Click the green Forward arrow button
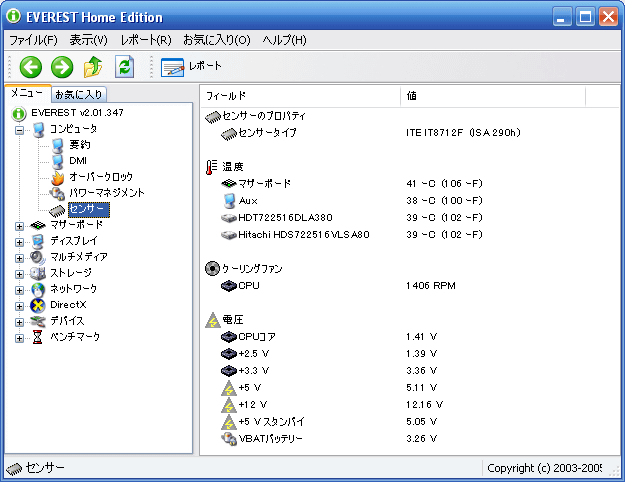This screenshot has width=625, height=482. click(x=62, y=67)
